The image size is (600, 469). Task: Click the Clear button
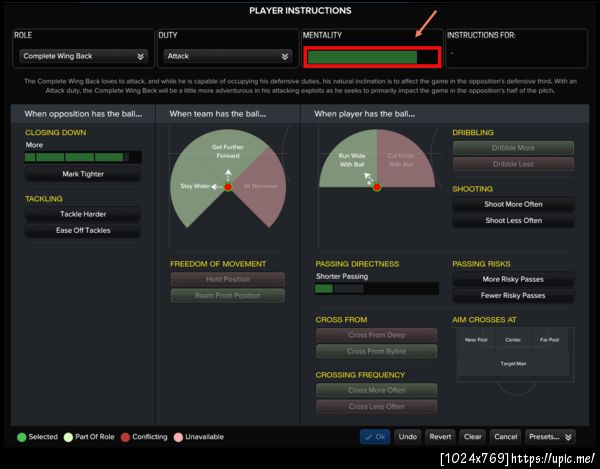pos(473,437)
